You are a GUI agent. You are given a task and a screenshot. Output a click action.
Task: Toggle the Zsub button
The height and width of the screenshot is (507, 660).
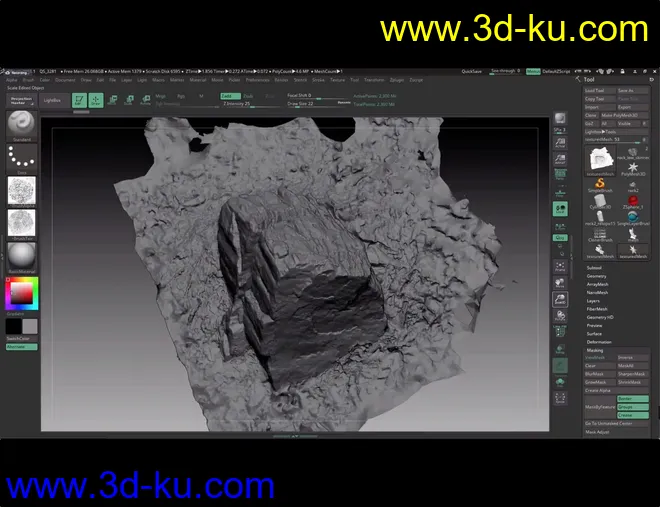[x=248, y=96]
